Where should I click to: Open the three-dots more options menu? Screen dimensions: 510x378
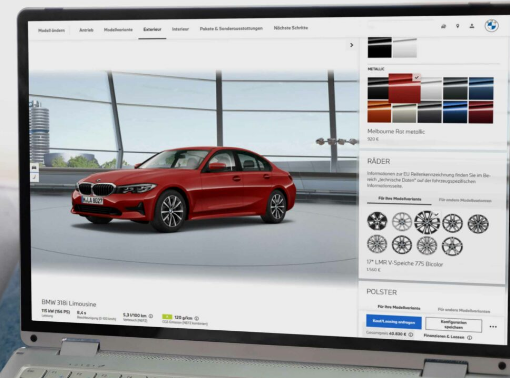[493, 327]
